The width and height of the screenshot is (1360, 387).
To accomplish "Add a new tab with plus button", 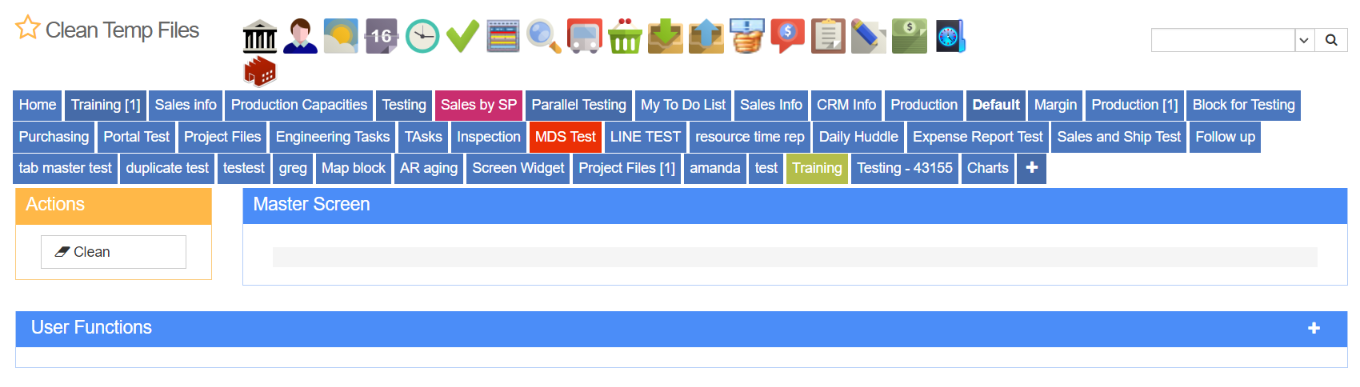I will coord(1031,168).
